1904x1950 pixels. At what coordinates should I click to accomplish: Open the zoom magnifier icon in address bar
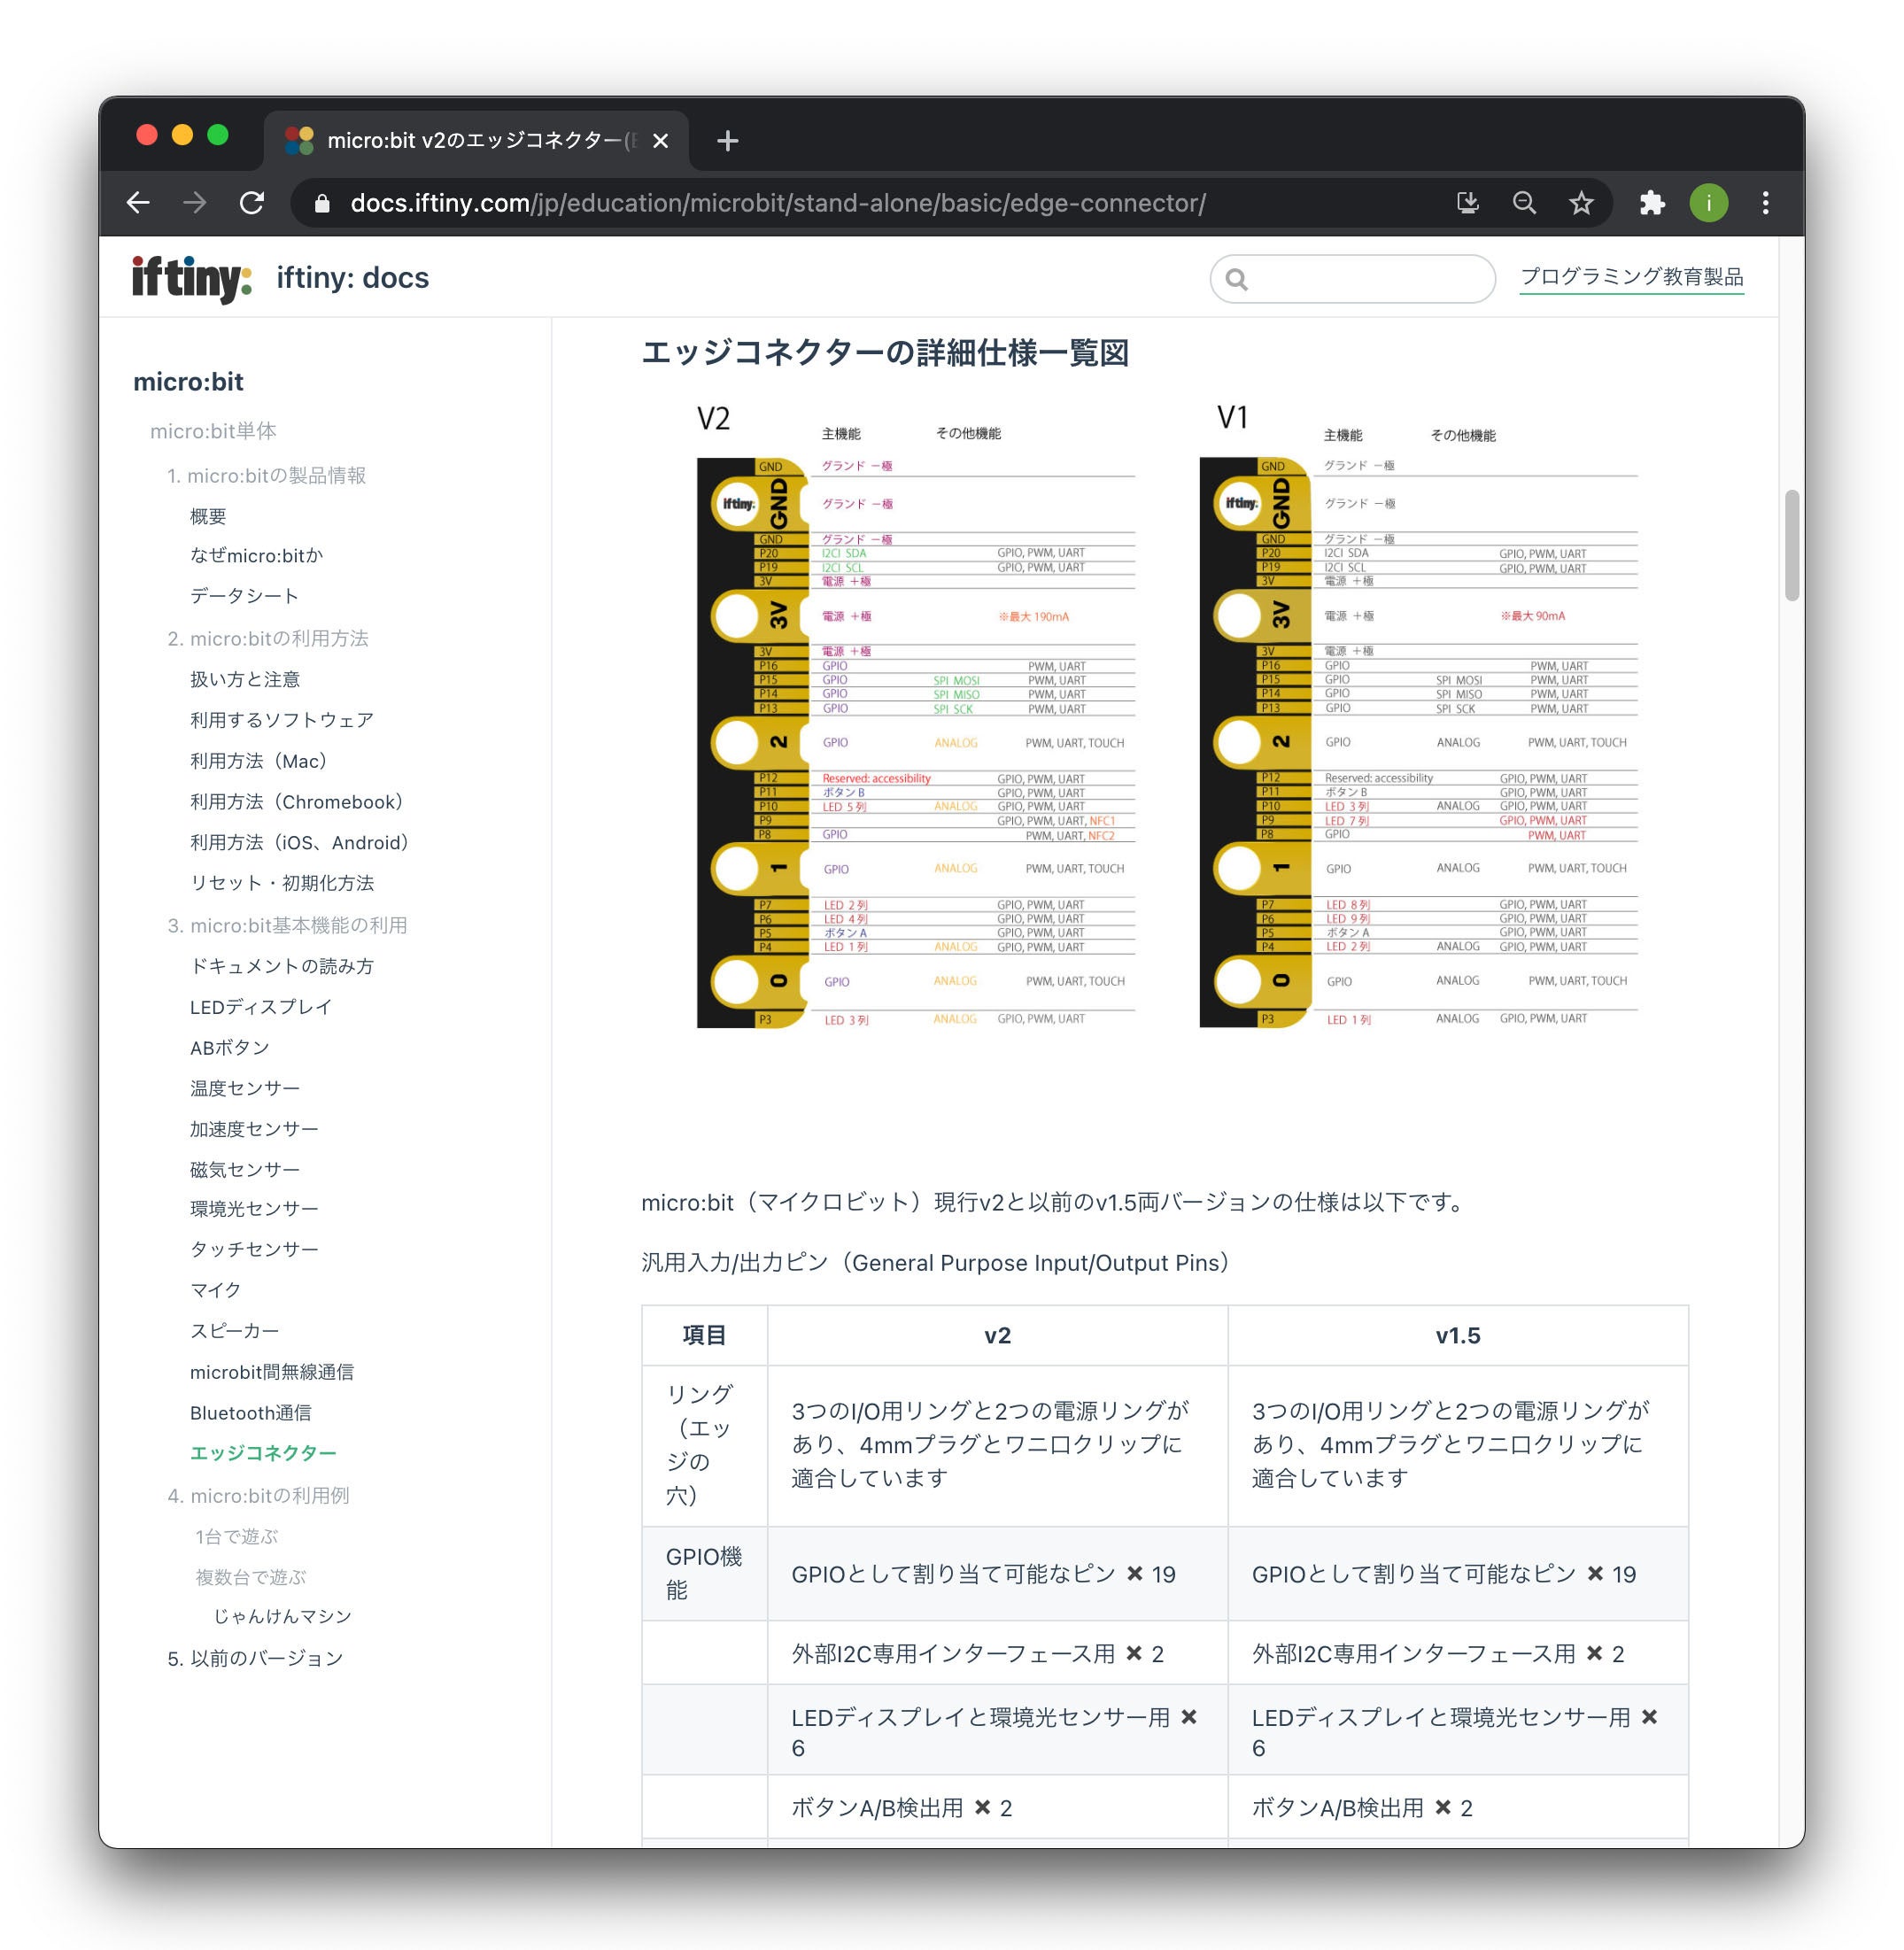tap(1524, 203)
